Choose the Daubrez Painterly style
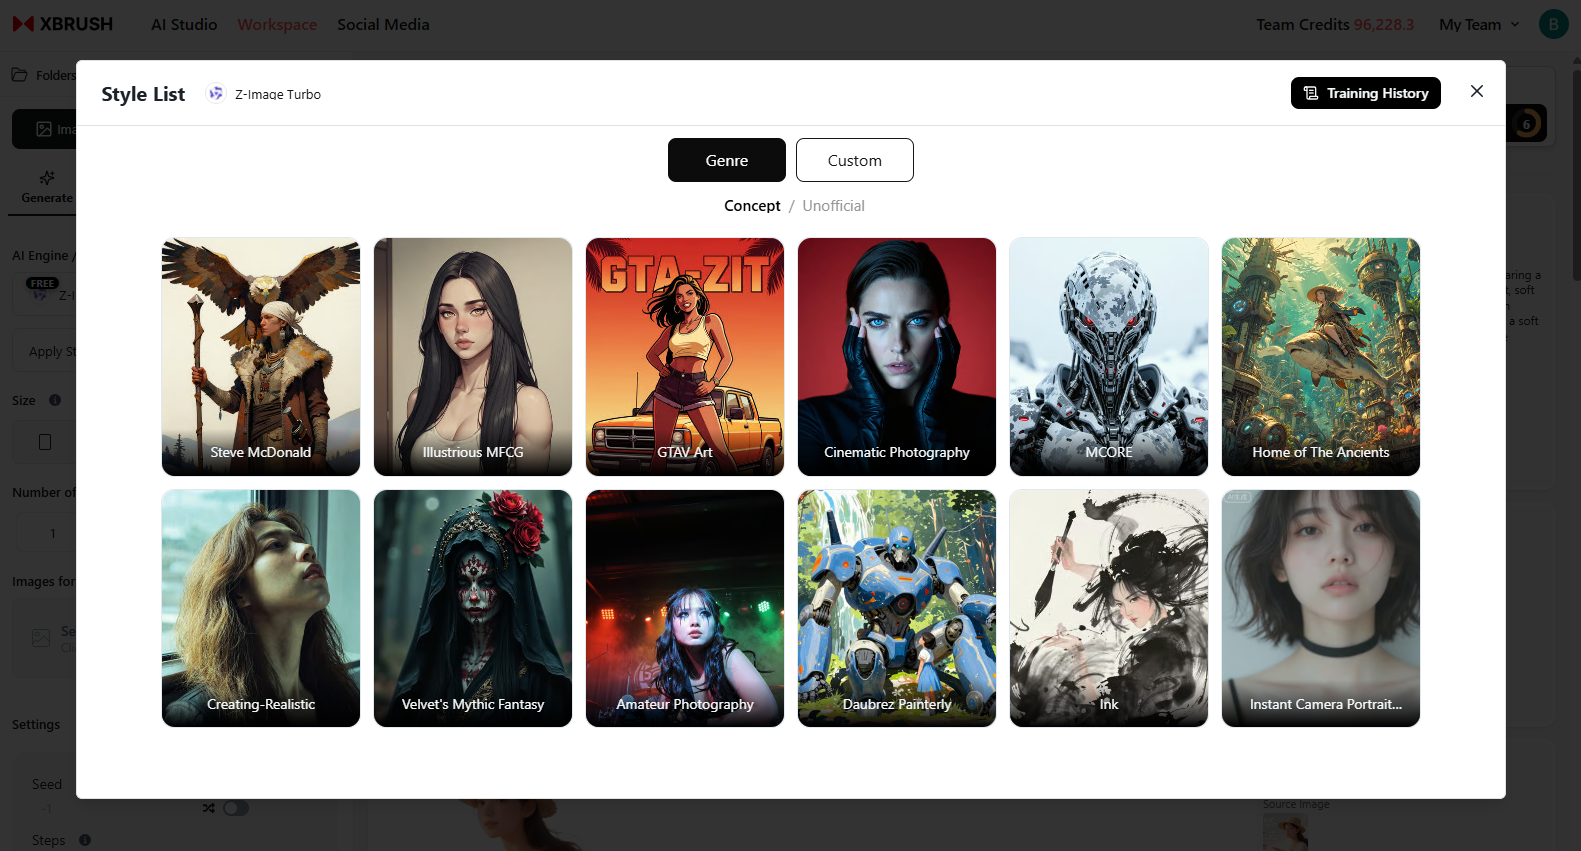This screenshot has height=851, width=1581. [897, 608]
